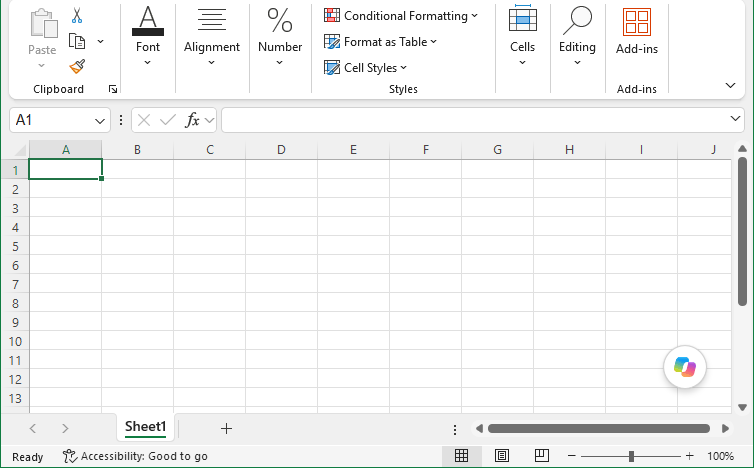Open Format as Table gallery

click(x=380, y=42)
